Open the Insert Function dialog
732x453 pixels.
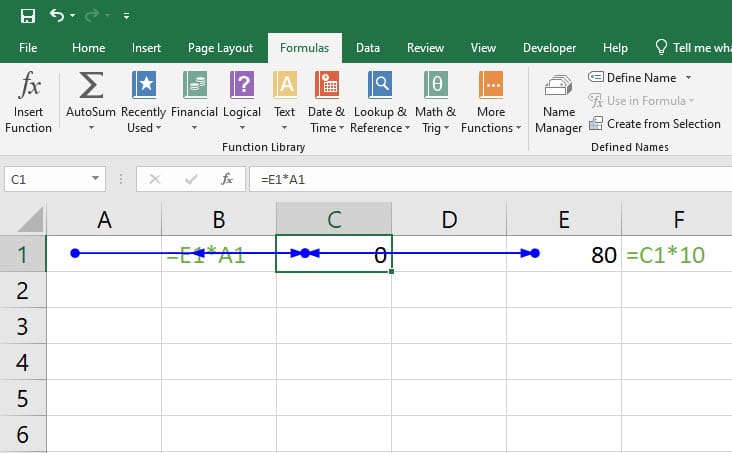pos(28,102)
